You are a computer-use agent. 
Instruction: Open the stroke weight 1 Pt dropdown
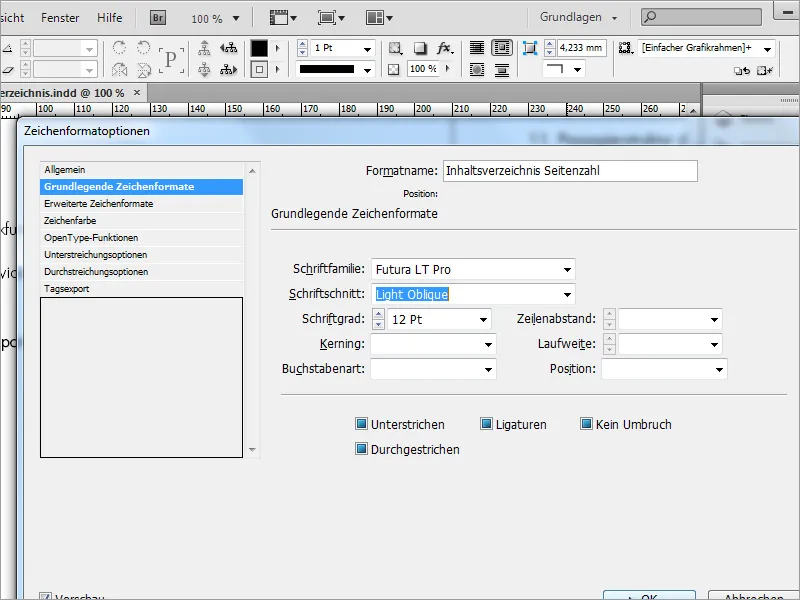click(367, 49)
